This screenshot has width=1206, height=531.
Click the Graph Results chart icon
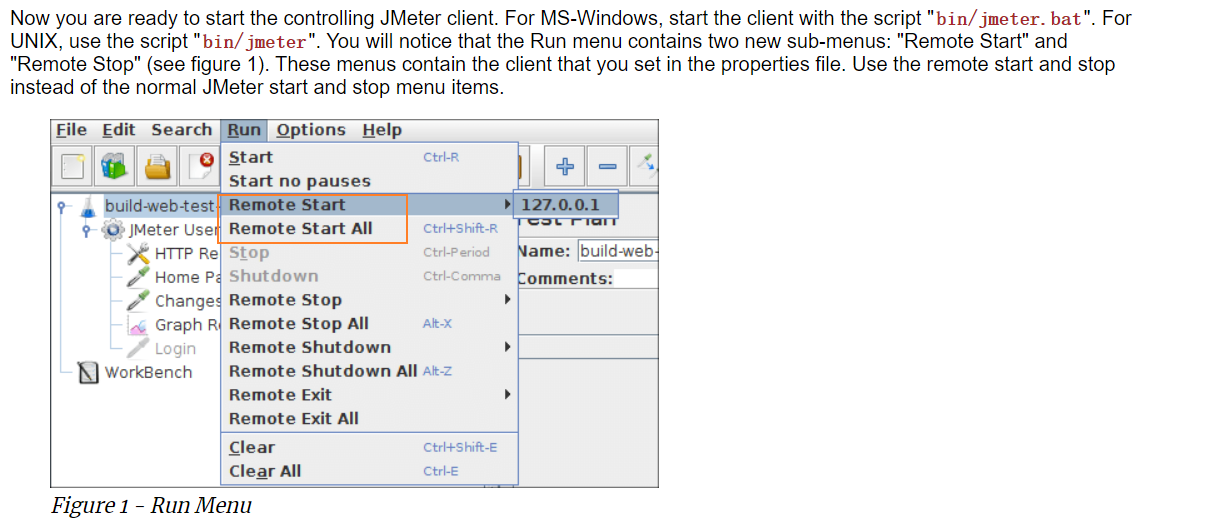pyautogui.click(x=138, y=325)
